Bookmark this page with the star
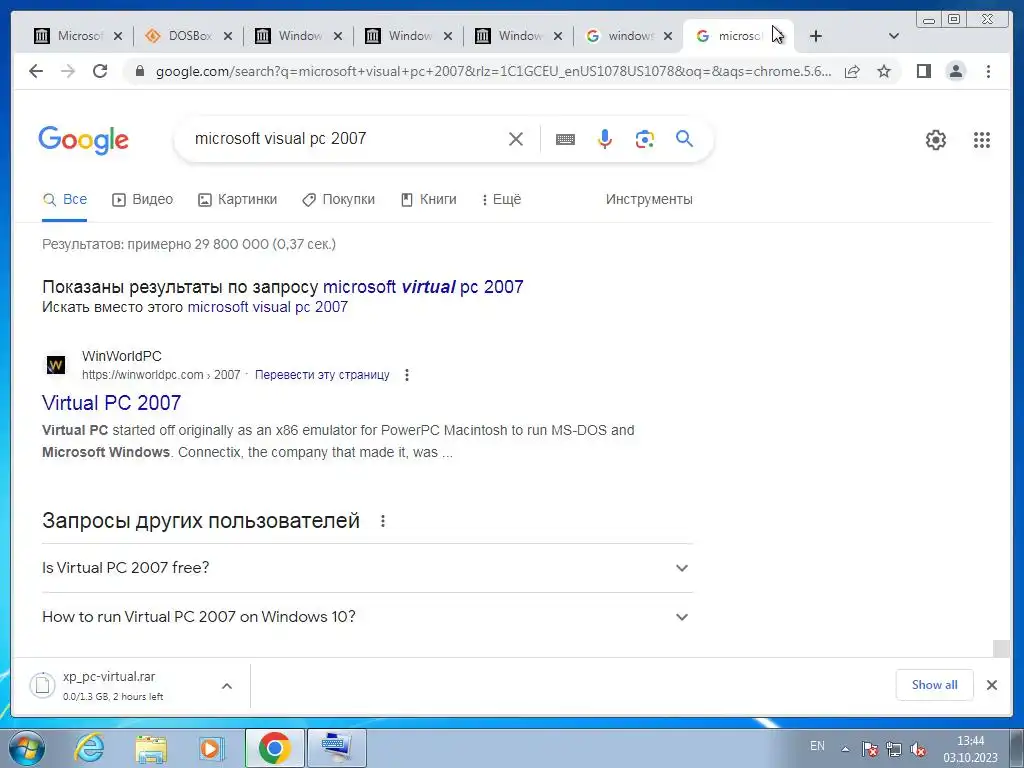The image size is (1024, 768). (884, 71)
